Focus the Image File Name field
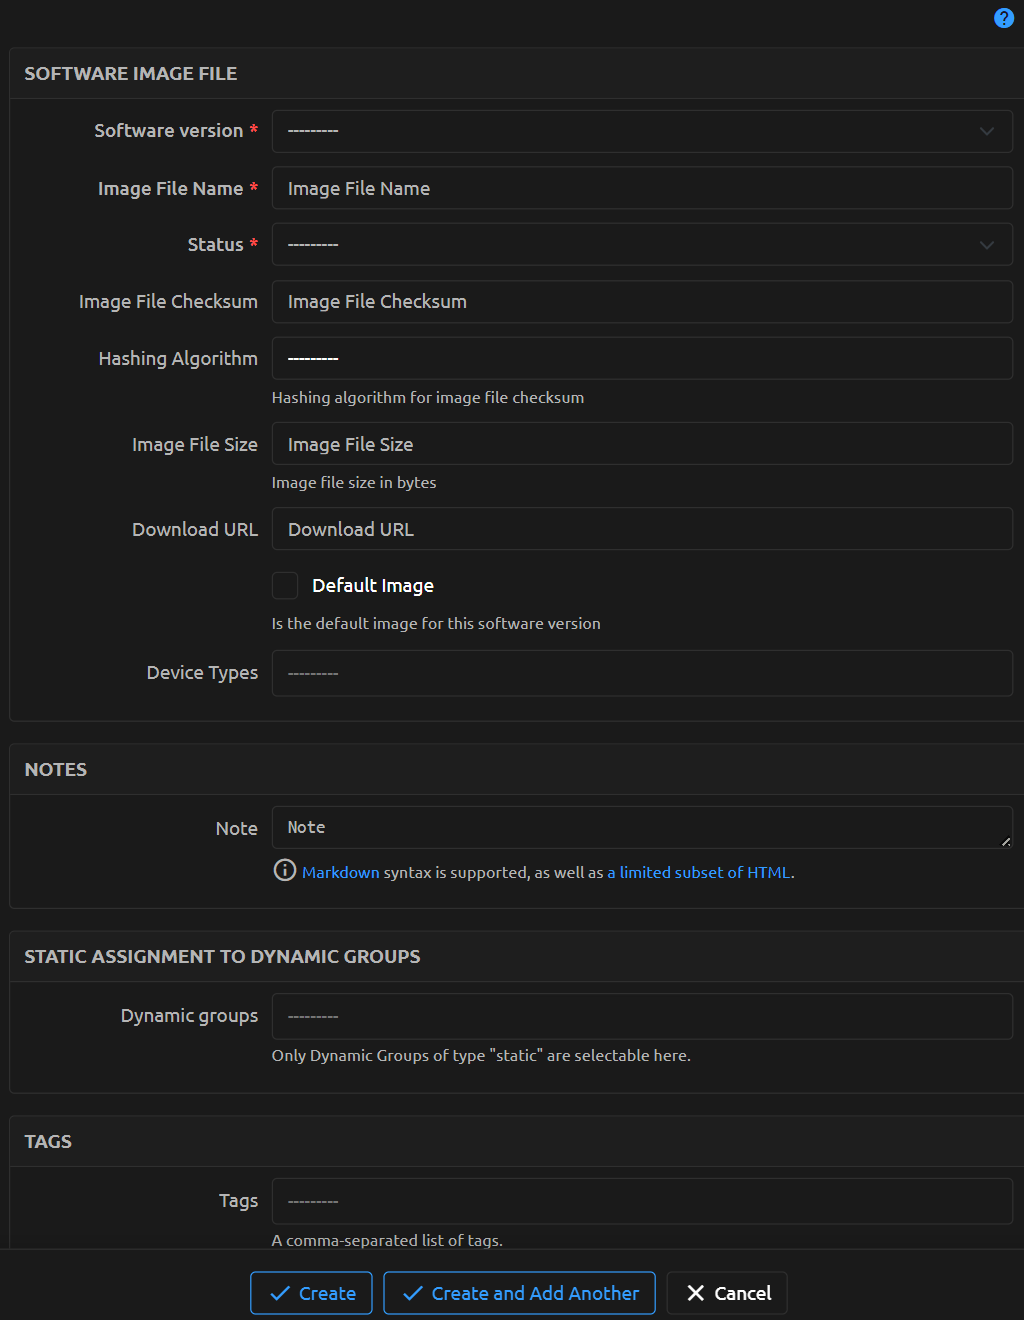The width and height of the screenshot is (1024, 1320). pos(642,188)
